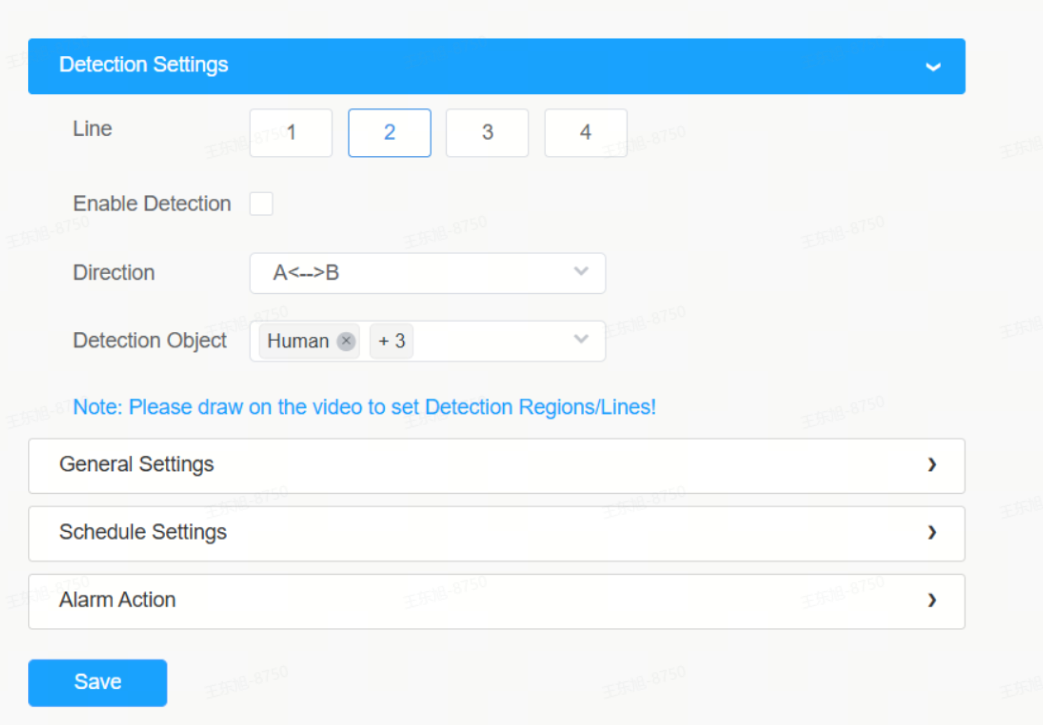The width and height of the screenshot is (1043, 725).
Task: Open the Detection Object dropdown arrow
Action: click(581, 339)
